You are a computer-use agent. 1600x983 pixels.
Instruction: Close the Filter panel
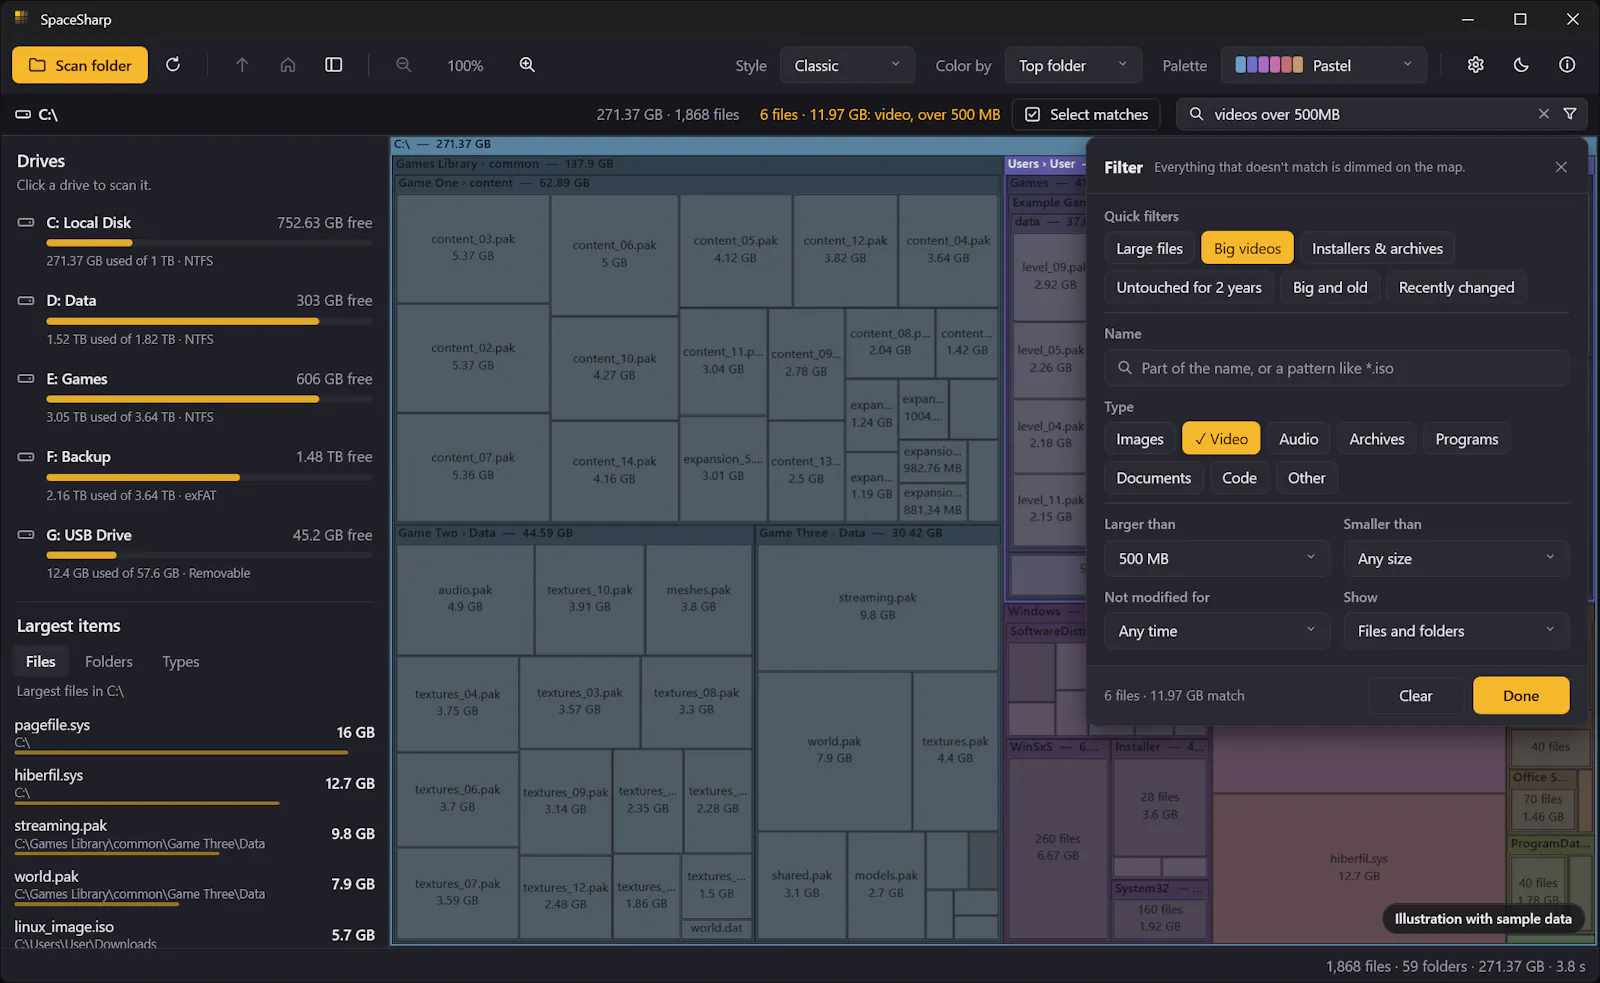click(1561, 167)
